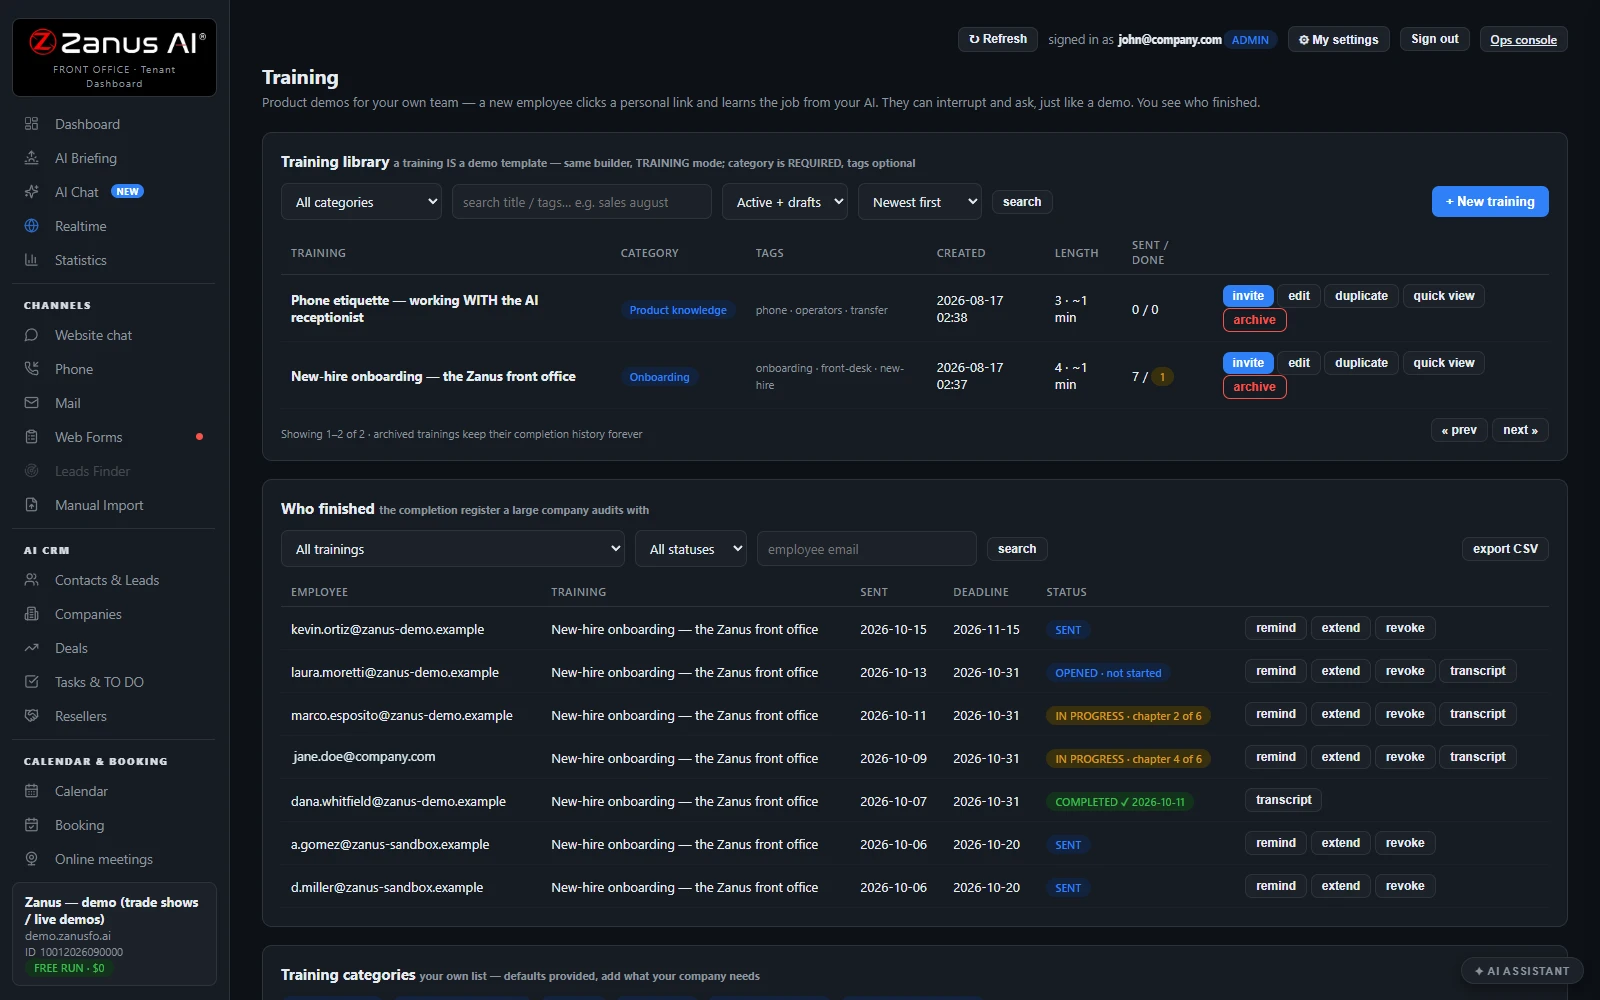Open the AI Assistant button
The width and height of the screenshot is (1600, 1000).
[1522, 971]
